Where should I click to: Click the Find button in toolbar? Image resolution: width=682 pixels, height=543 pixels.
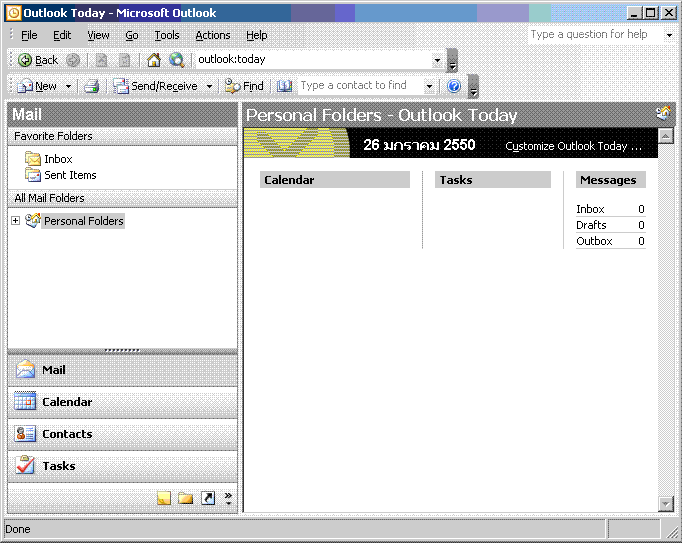tap(244, 86)
